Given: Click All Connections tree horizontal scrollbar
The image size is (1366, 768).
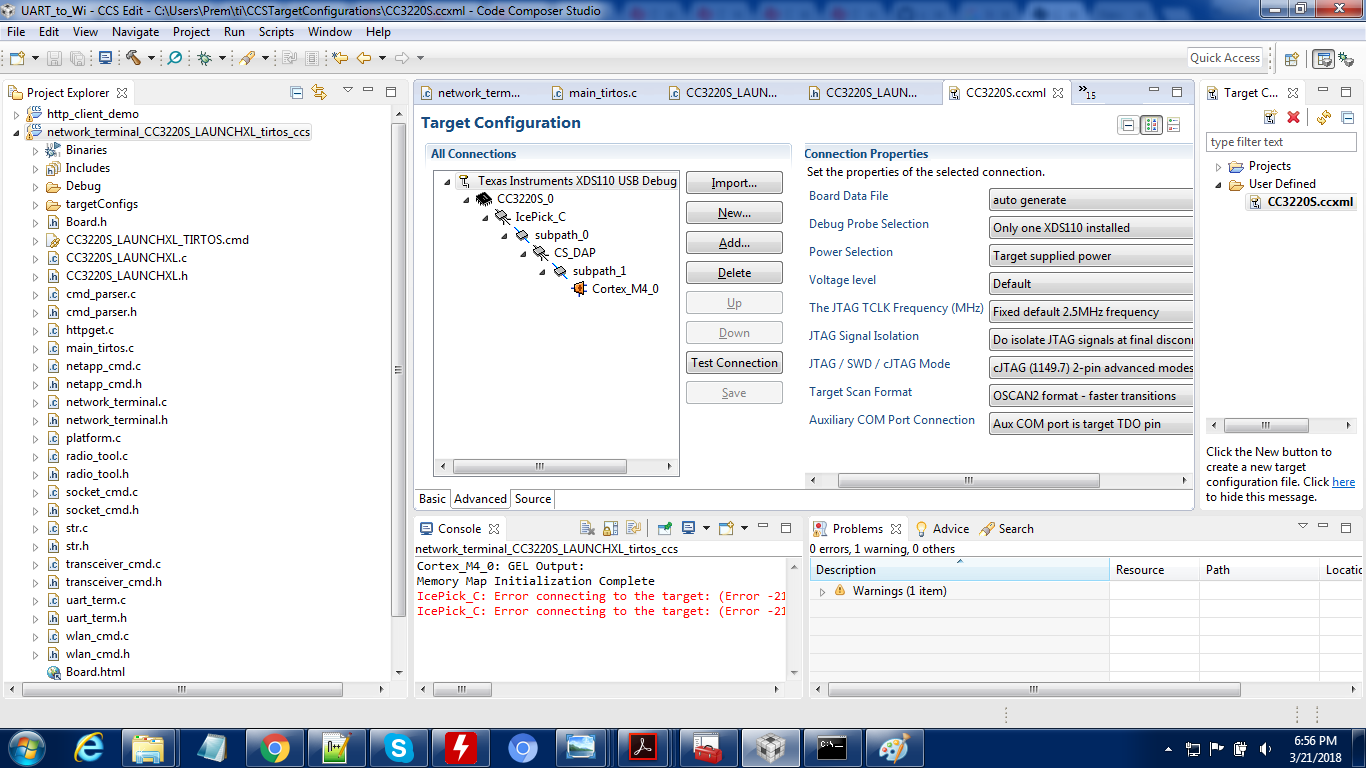Looking at the screenshot, I should (540, 467).
